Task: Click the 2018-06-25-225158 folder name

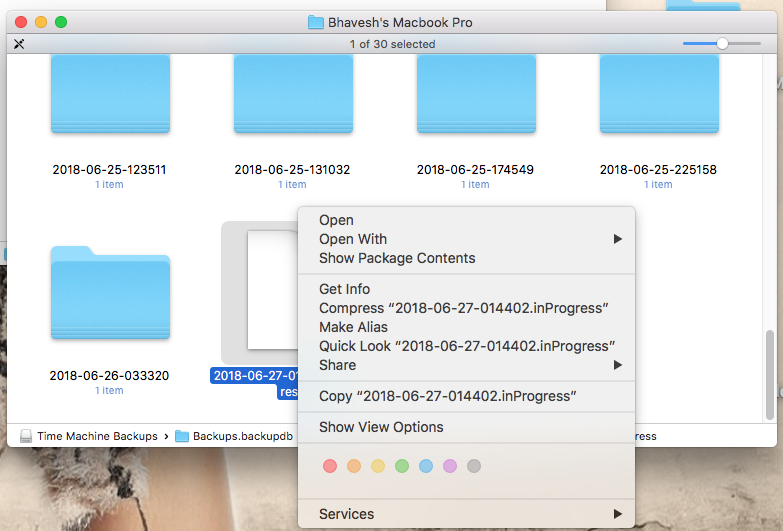Action: coord(658,170)
